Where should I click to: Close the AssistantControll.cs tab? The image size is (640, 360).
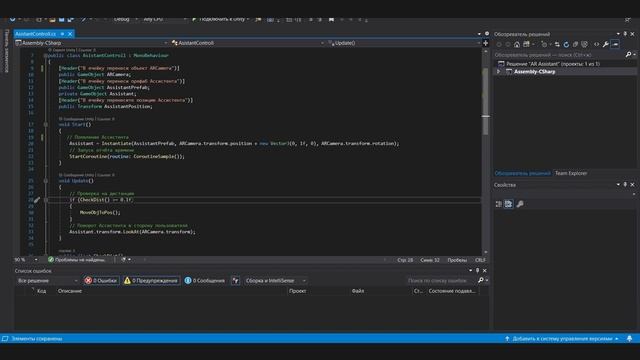click(x=70, y=34)
